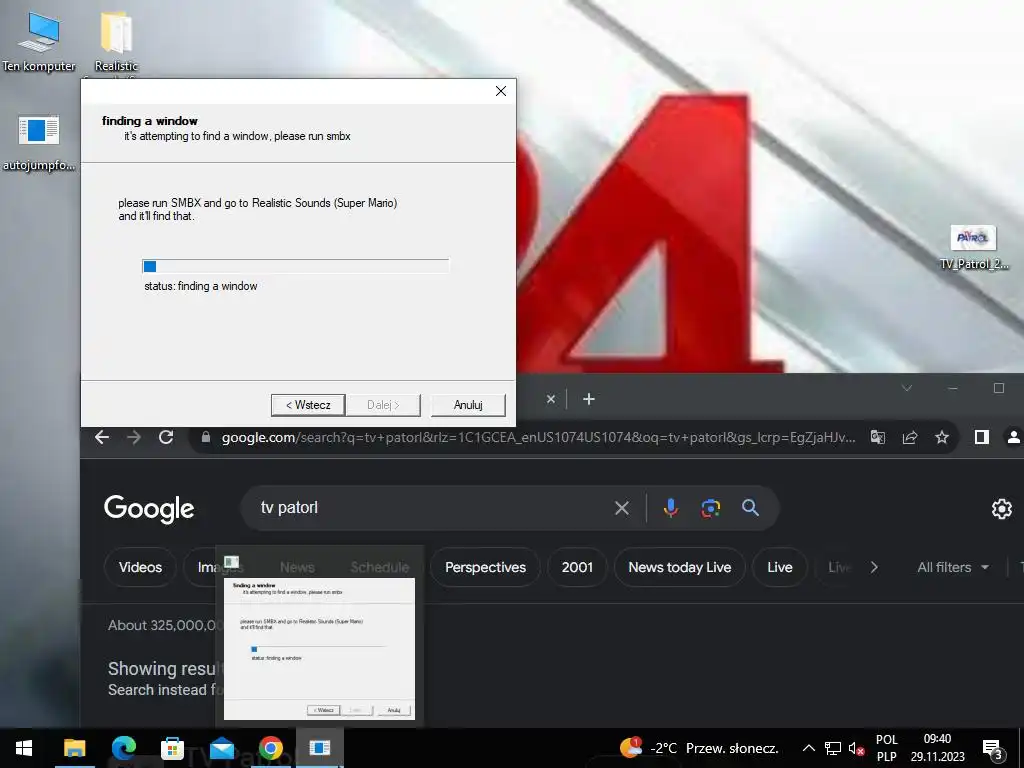Click the Chrome address bar URL
Screen dimensions: 1024x768
point(538,438)
